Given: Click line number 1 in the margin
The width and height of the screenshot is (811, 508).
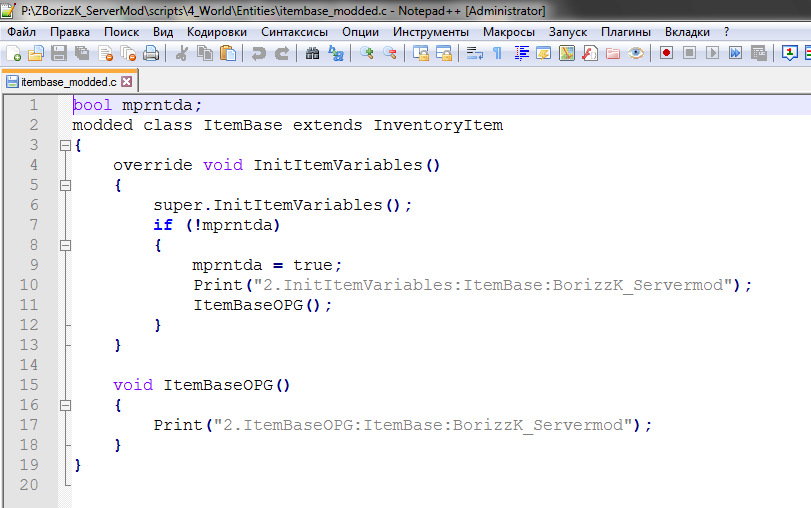Looking at the screenshot, I should 34,105.
